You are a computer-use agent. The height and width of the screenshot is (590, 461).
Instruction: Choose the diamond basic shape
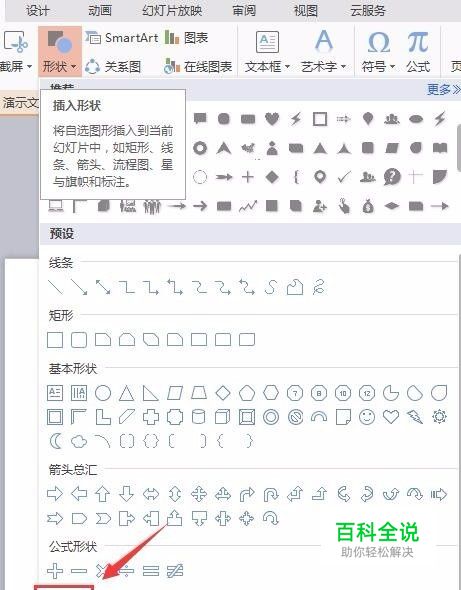tap(223, 393)
